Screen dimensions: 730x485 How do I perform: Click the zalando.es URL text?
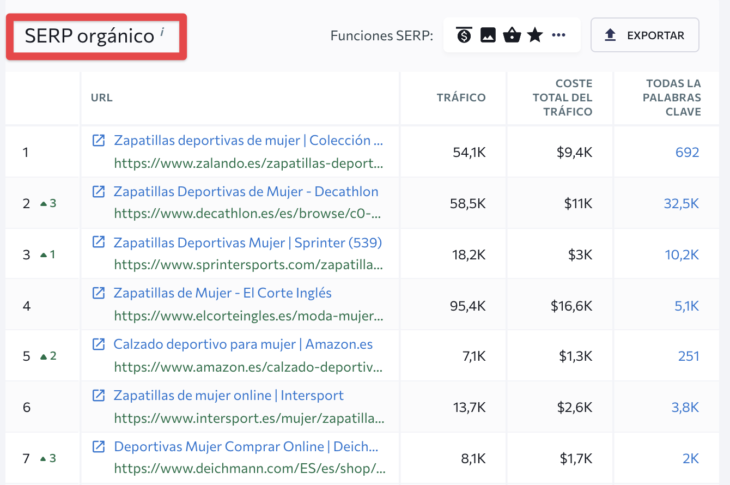tap(249, 163)
